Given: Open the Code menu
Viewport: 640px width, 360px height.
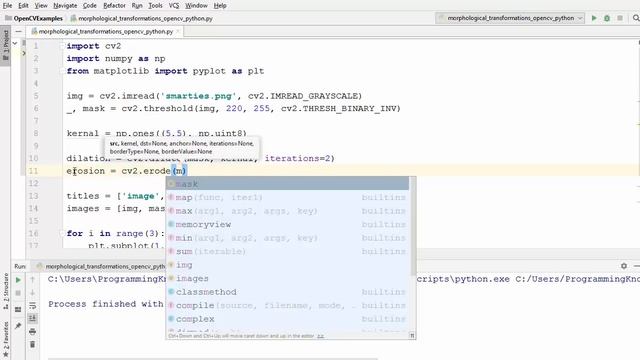Looking at the screenshot, I should point(89,6).
